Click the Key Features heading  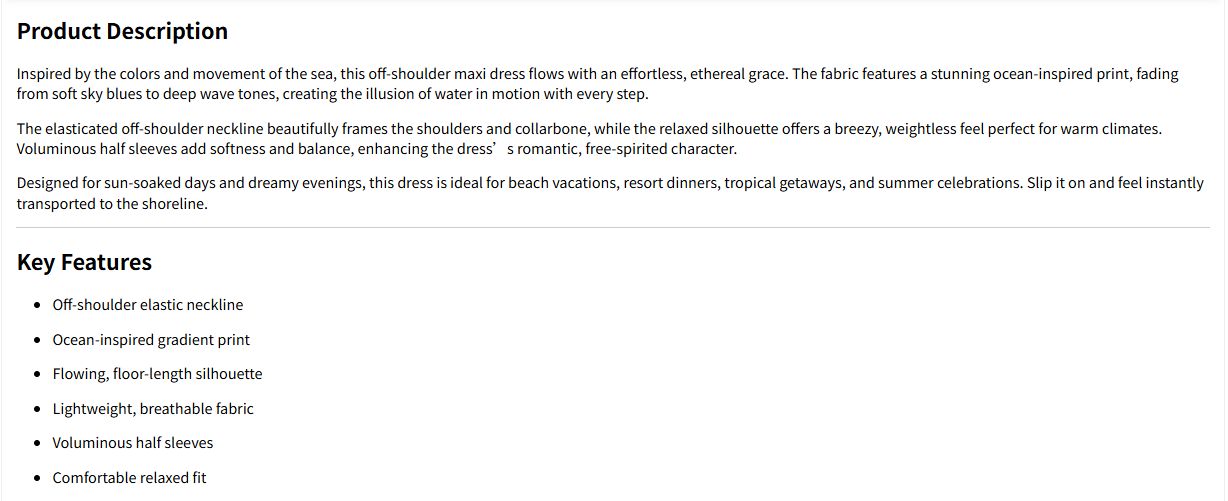coord(84,262)
